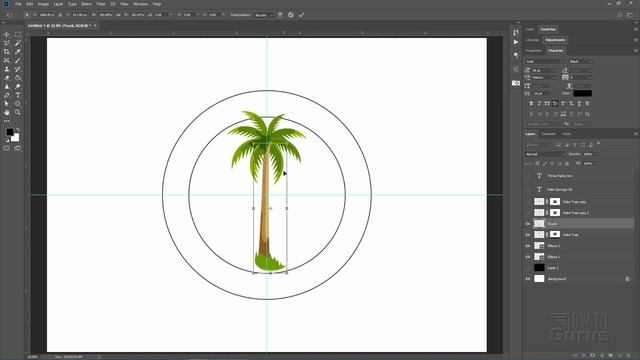The width and height of the screenshot is (640, 360).
Task: Open the History panel icon
Action: pos(516,32)
